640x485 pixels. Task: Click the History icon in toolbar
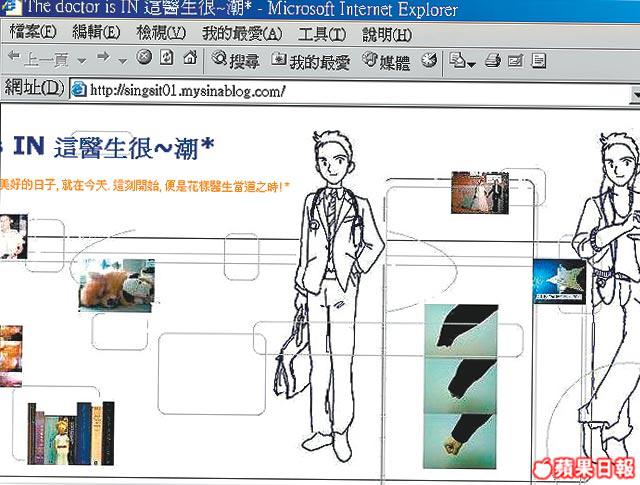tap(429, 60)
